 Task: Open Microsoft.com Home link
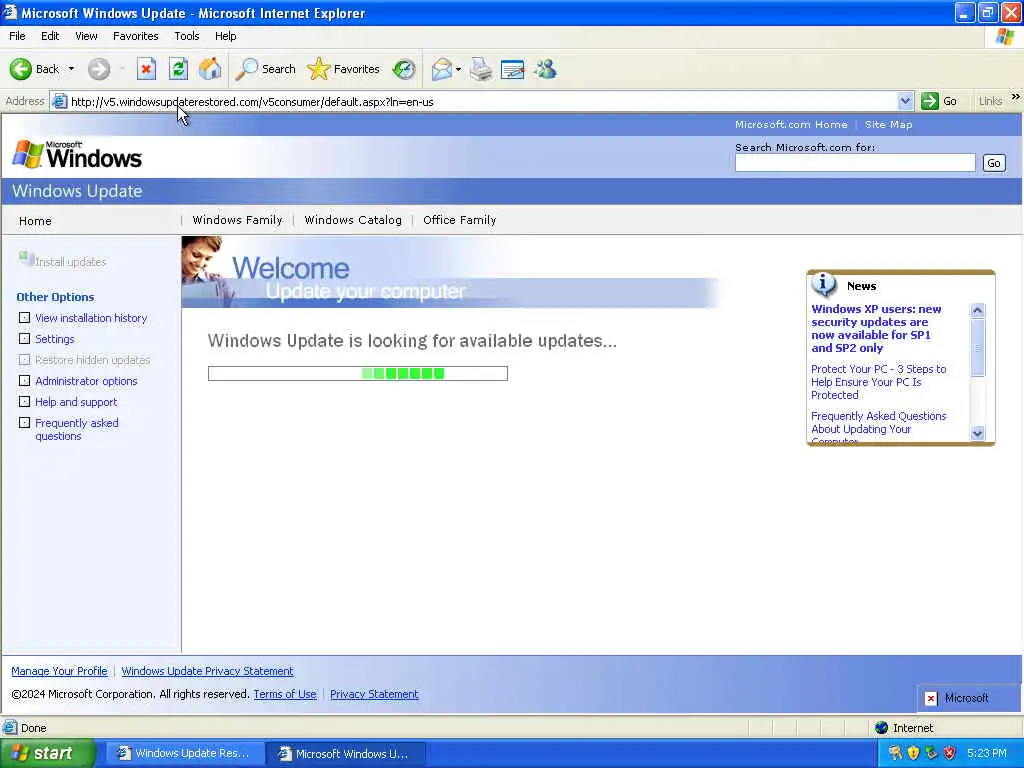click(x=790, y=124)
